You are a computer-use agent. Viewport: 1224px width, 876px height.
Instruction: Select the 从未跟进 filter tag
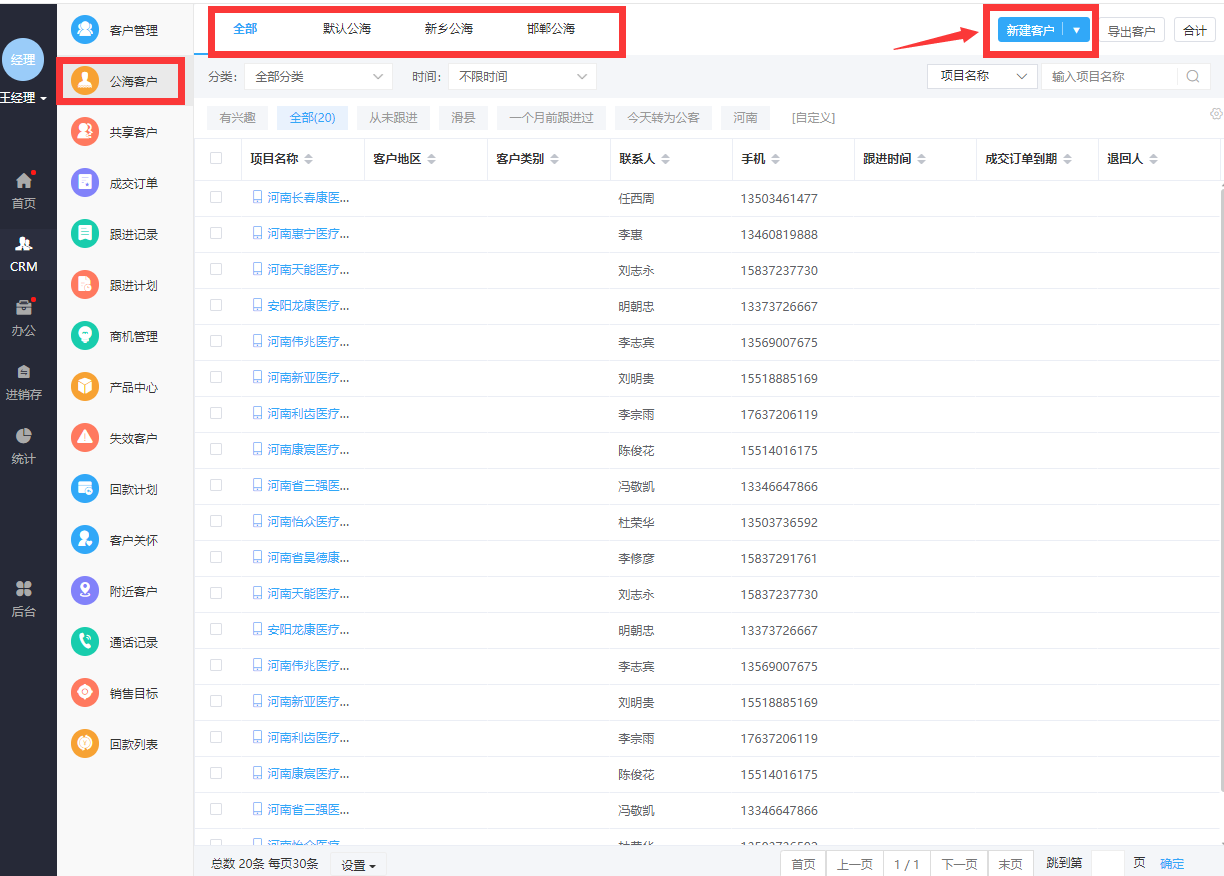[x=393, y=117]
